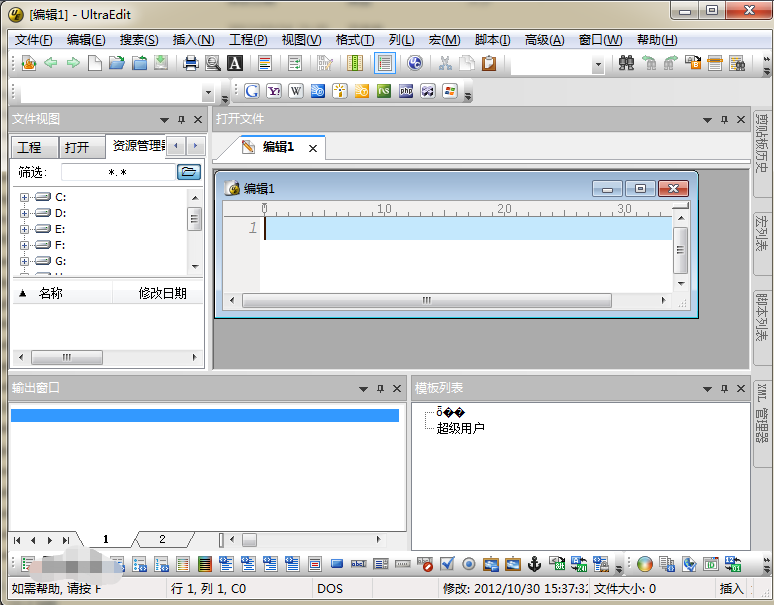Expand the F: drive node
Viewport: 774px width, 605px height.
(x=24, y=245)
